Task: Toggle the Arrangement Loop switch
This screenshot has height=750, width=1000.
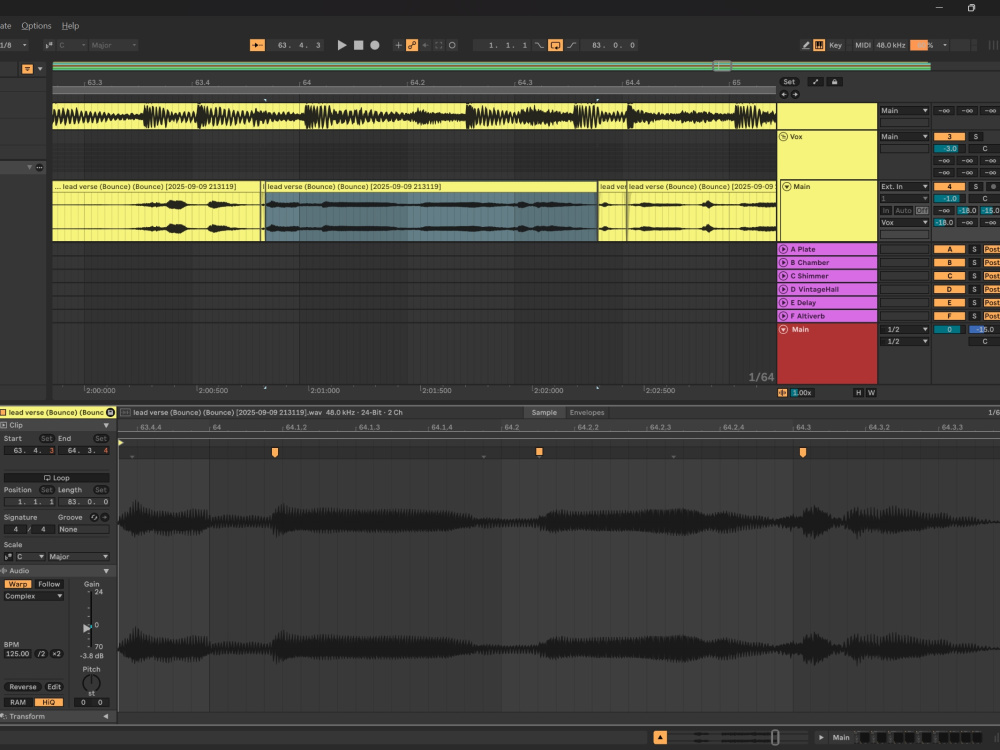Action: (x=555, y=45)
